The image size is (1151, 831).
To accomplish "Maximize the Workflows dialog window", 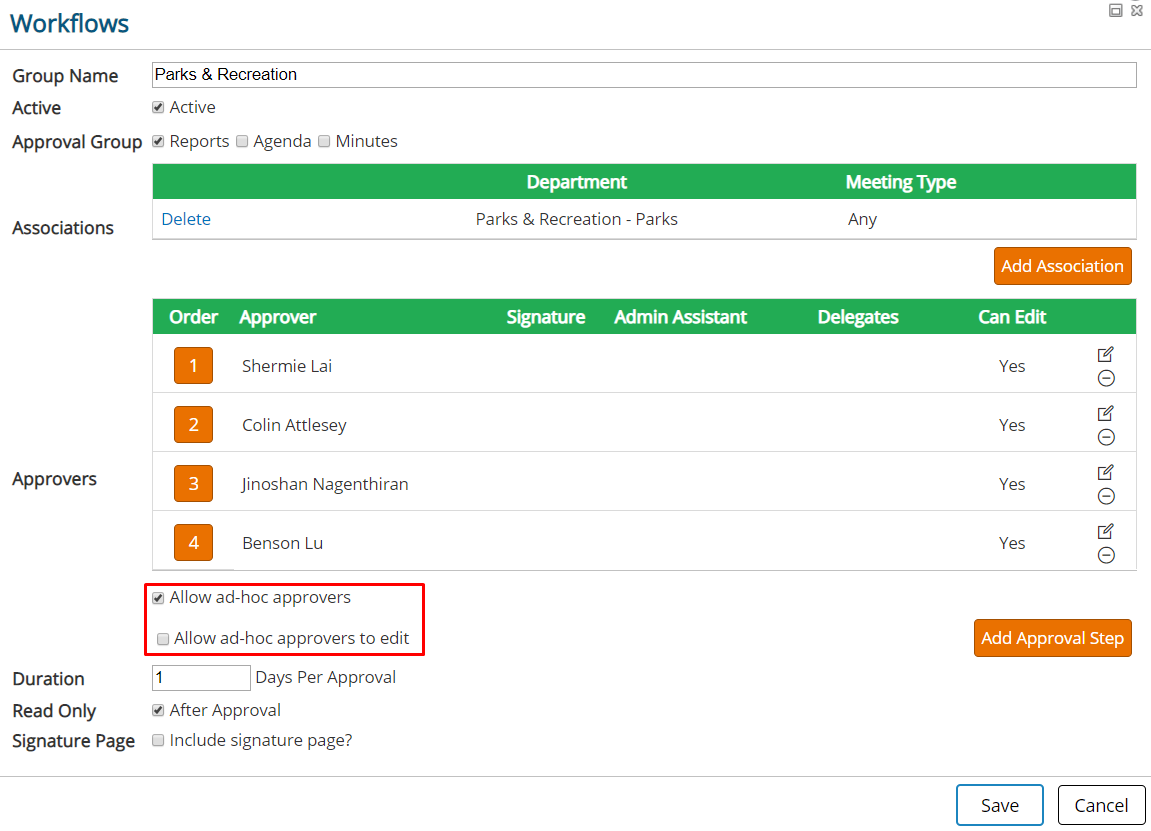I will tap(1116, 10).
